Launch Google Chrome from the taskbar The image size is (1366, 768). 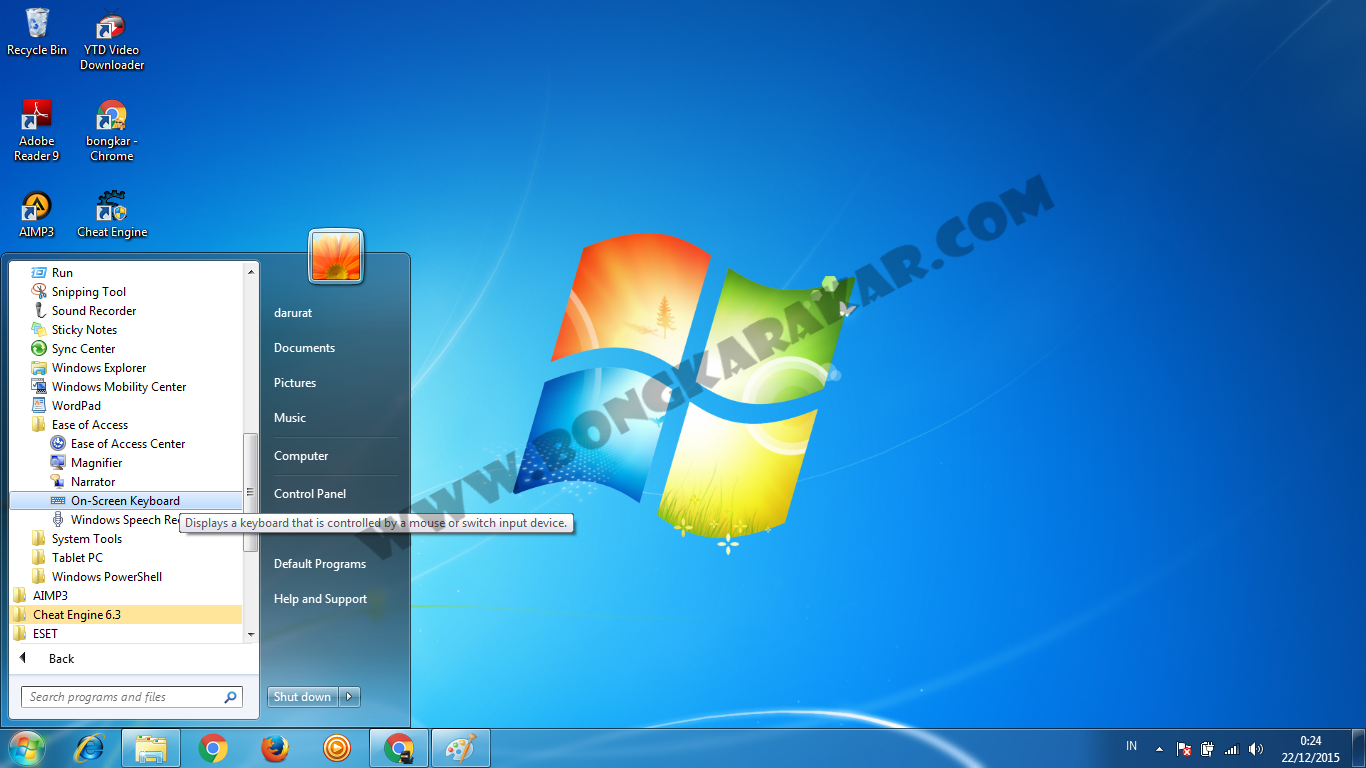[x=212, y=748]
